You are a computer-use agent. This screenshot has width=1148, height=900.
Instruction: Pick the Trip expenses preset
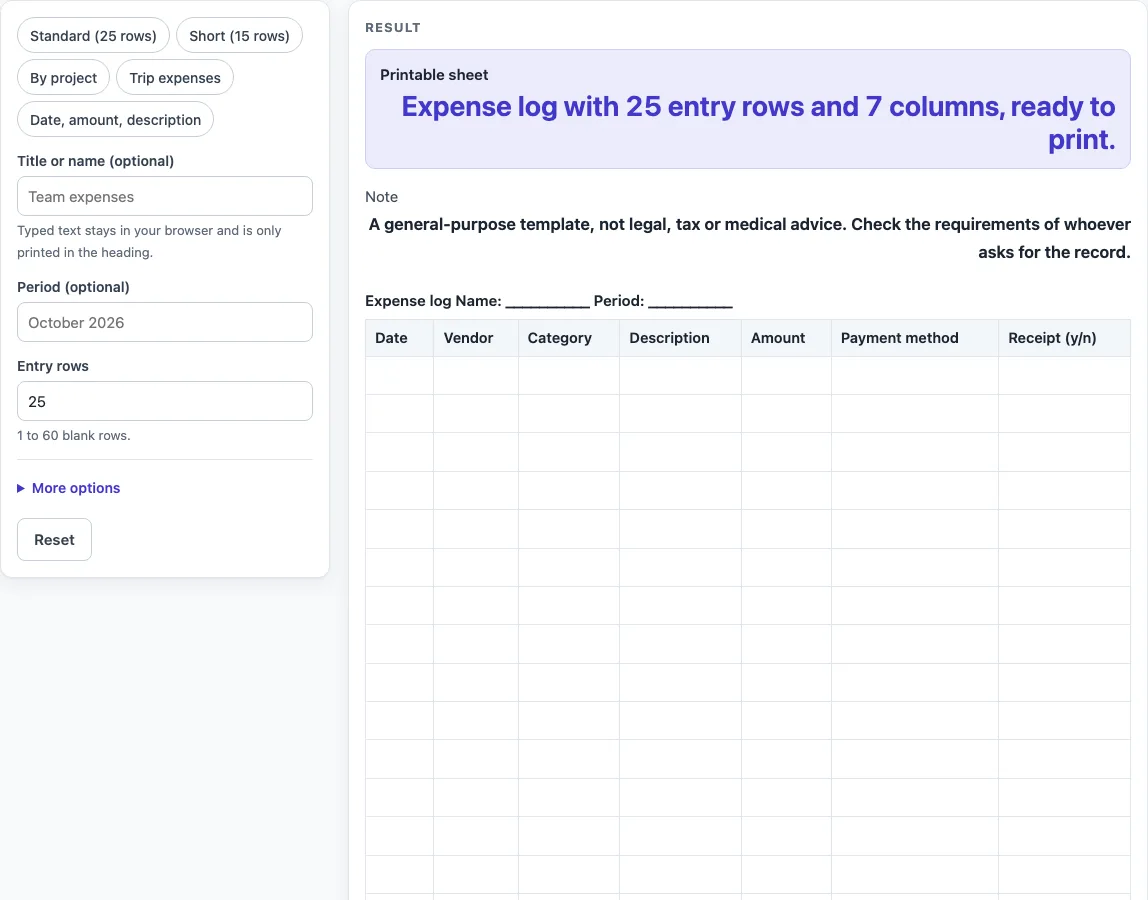pyautogui.click(x=175, y=78)
